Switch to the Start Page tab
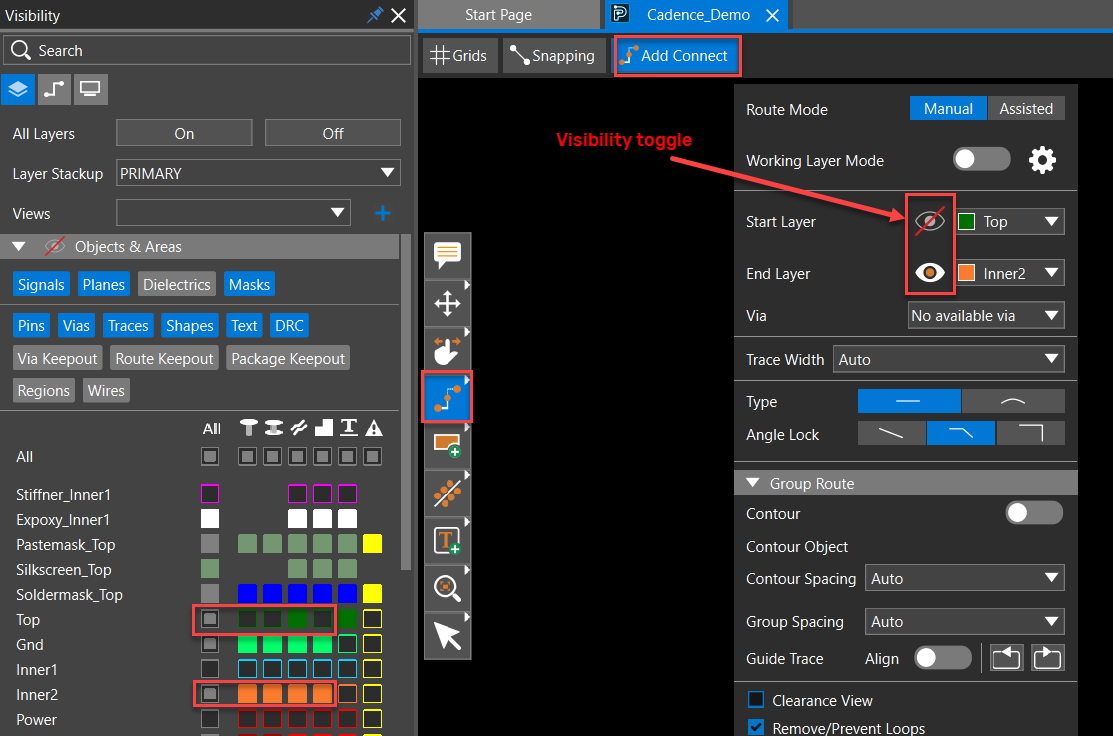1113x736 pixels. coord(498,15)
